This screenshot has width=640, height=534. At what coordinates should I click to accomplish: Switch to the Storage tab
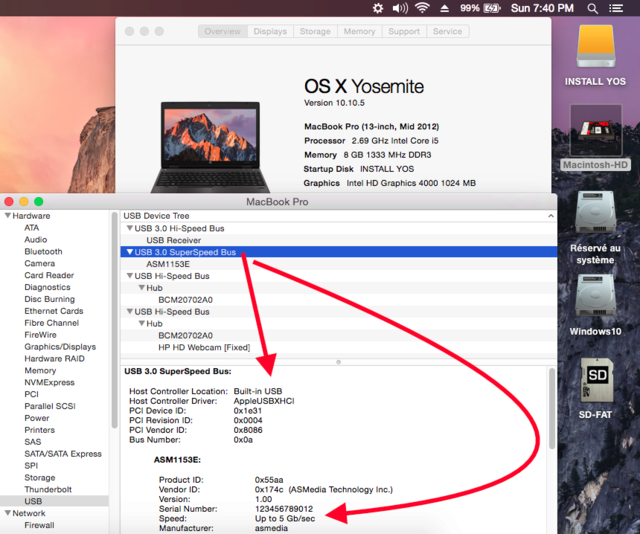tap(315, 31)
